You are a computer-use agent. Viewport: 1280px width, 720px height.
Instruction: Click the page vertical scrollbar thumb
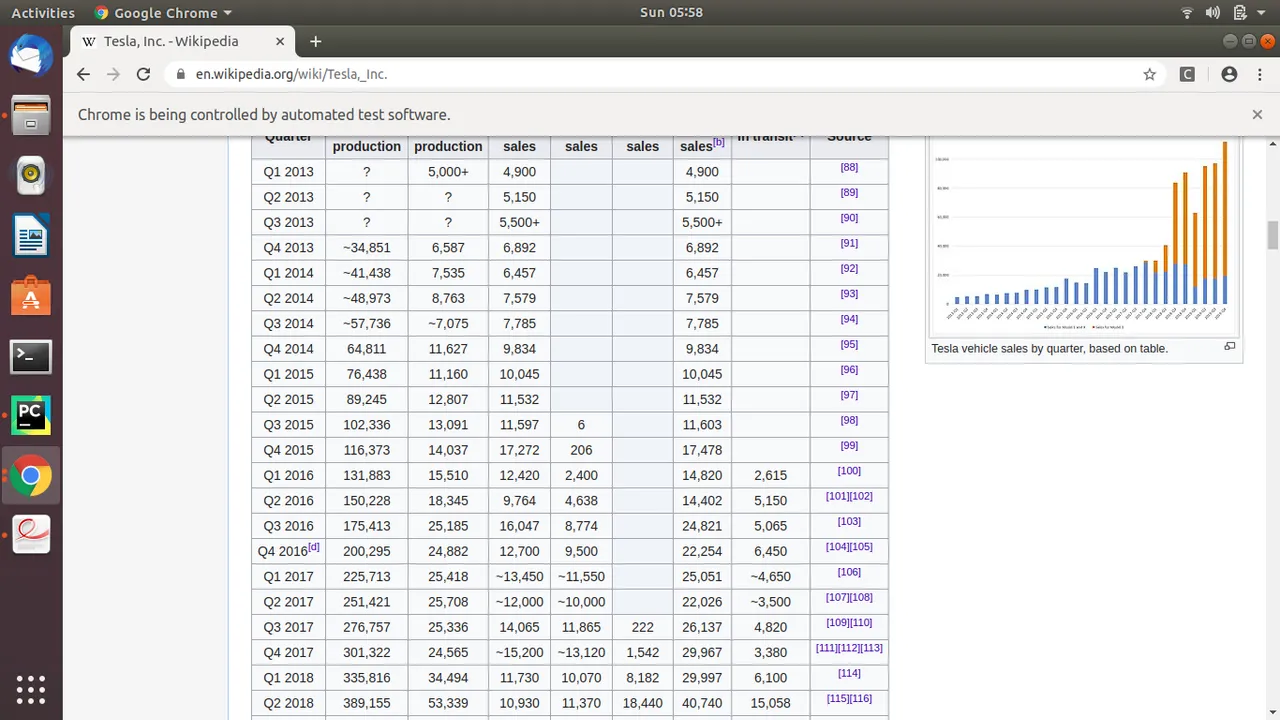1273,236
